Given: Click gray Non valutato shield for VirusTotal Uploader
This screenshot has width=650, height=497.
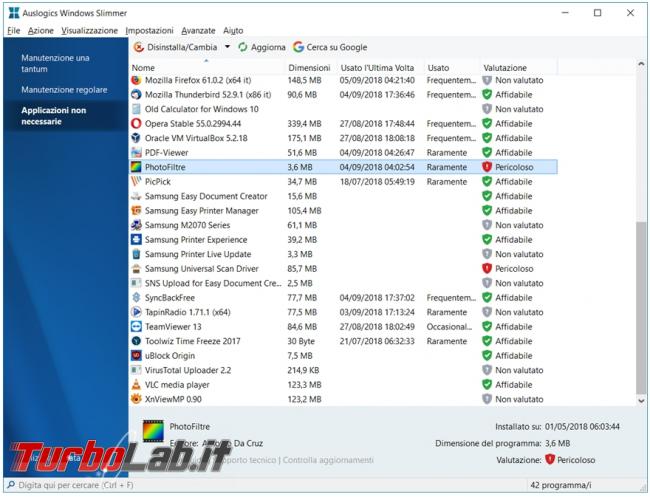Looking at the screenshot, I should pyautogui.click(x=487, y=371).
